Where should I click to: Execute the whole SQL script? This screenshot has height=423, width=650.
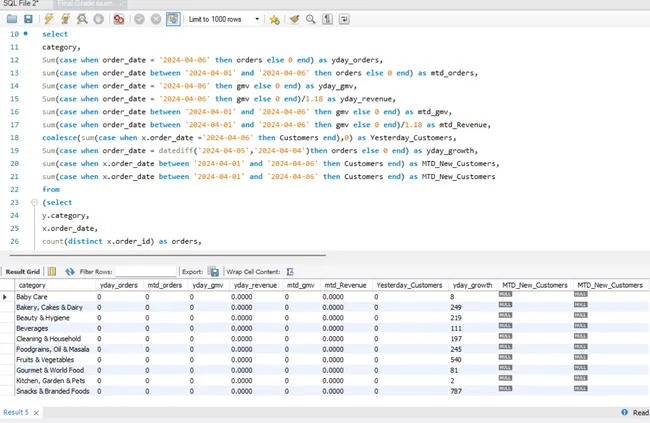[x=49, y=19]
